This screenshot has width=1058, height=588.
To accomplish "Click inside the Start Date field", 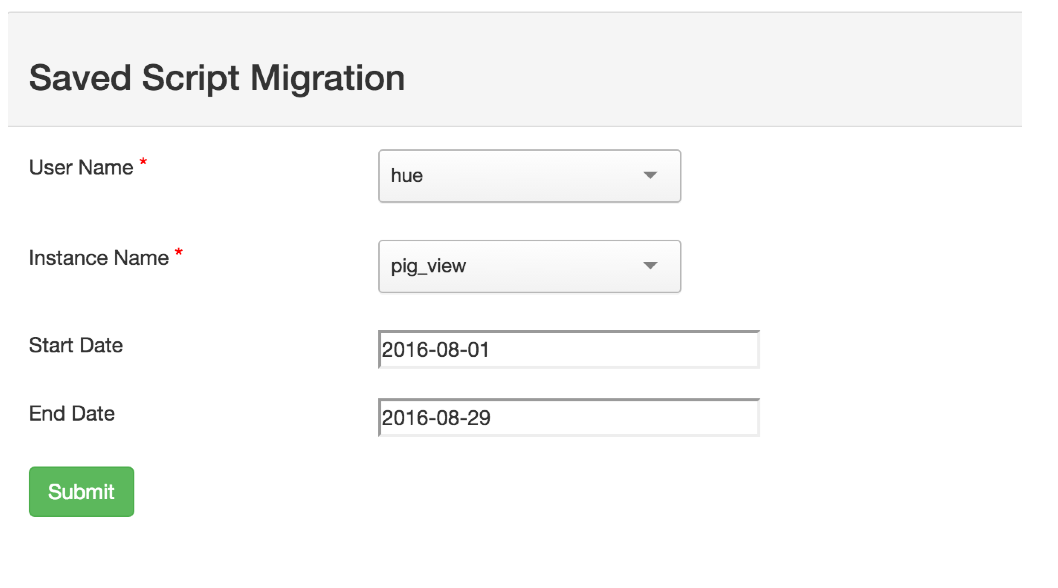I will [x=568, y=349].
